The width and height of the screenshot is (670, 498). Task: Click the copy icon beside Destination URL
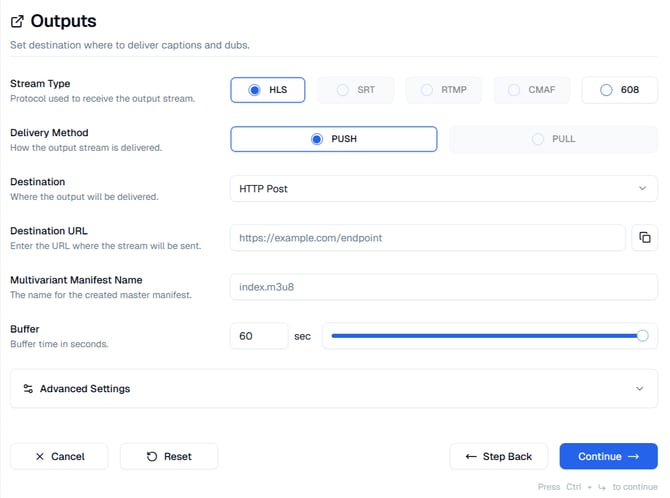coord(645,238)
